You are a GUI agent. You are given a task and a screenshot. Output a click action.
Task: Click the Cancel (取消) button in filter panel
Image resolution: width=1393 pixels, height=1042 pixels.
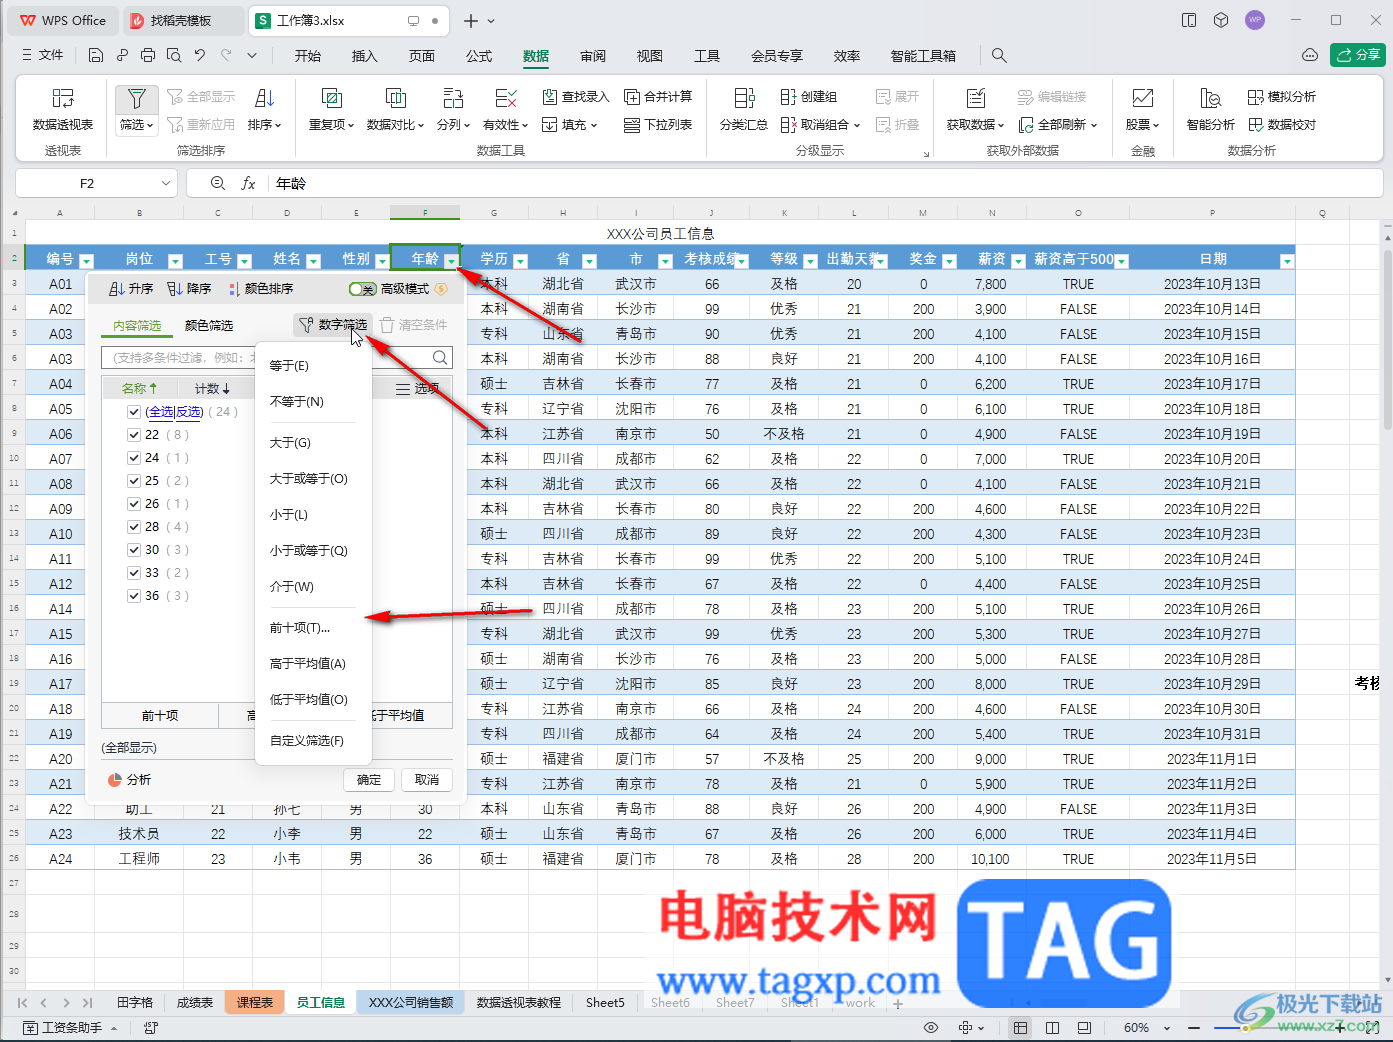point(427,780)
